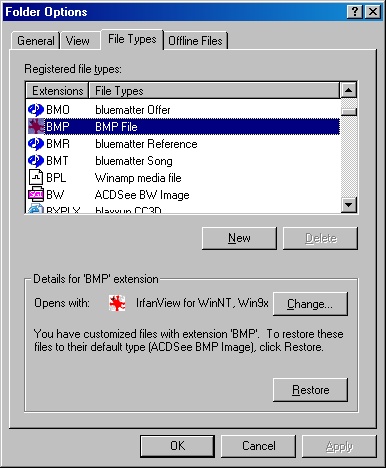The width and height of the screenshot is (386, 468).
Task: Click the context help question mark button
Action: pos(355,12)
